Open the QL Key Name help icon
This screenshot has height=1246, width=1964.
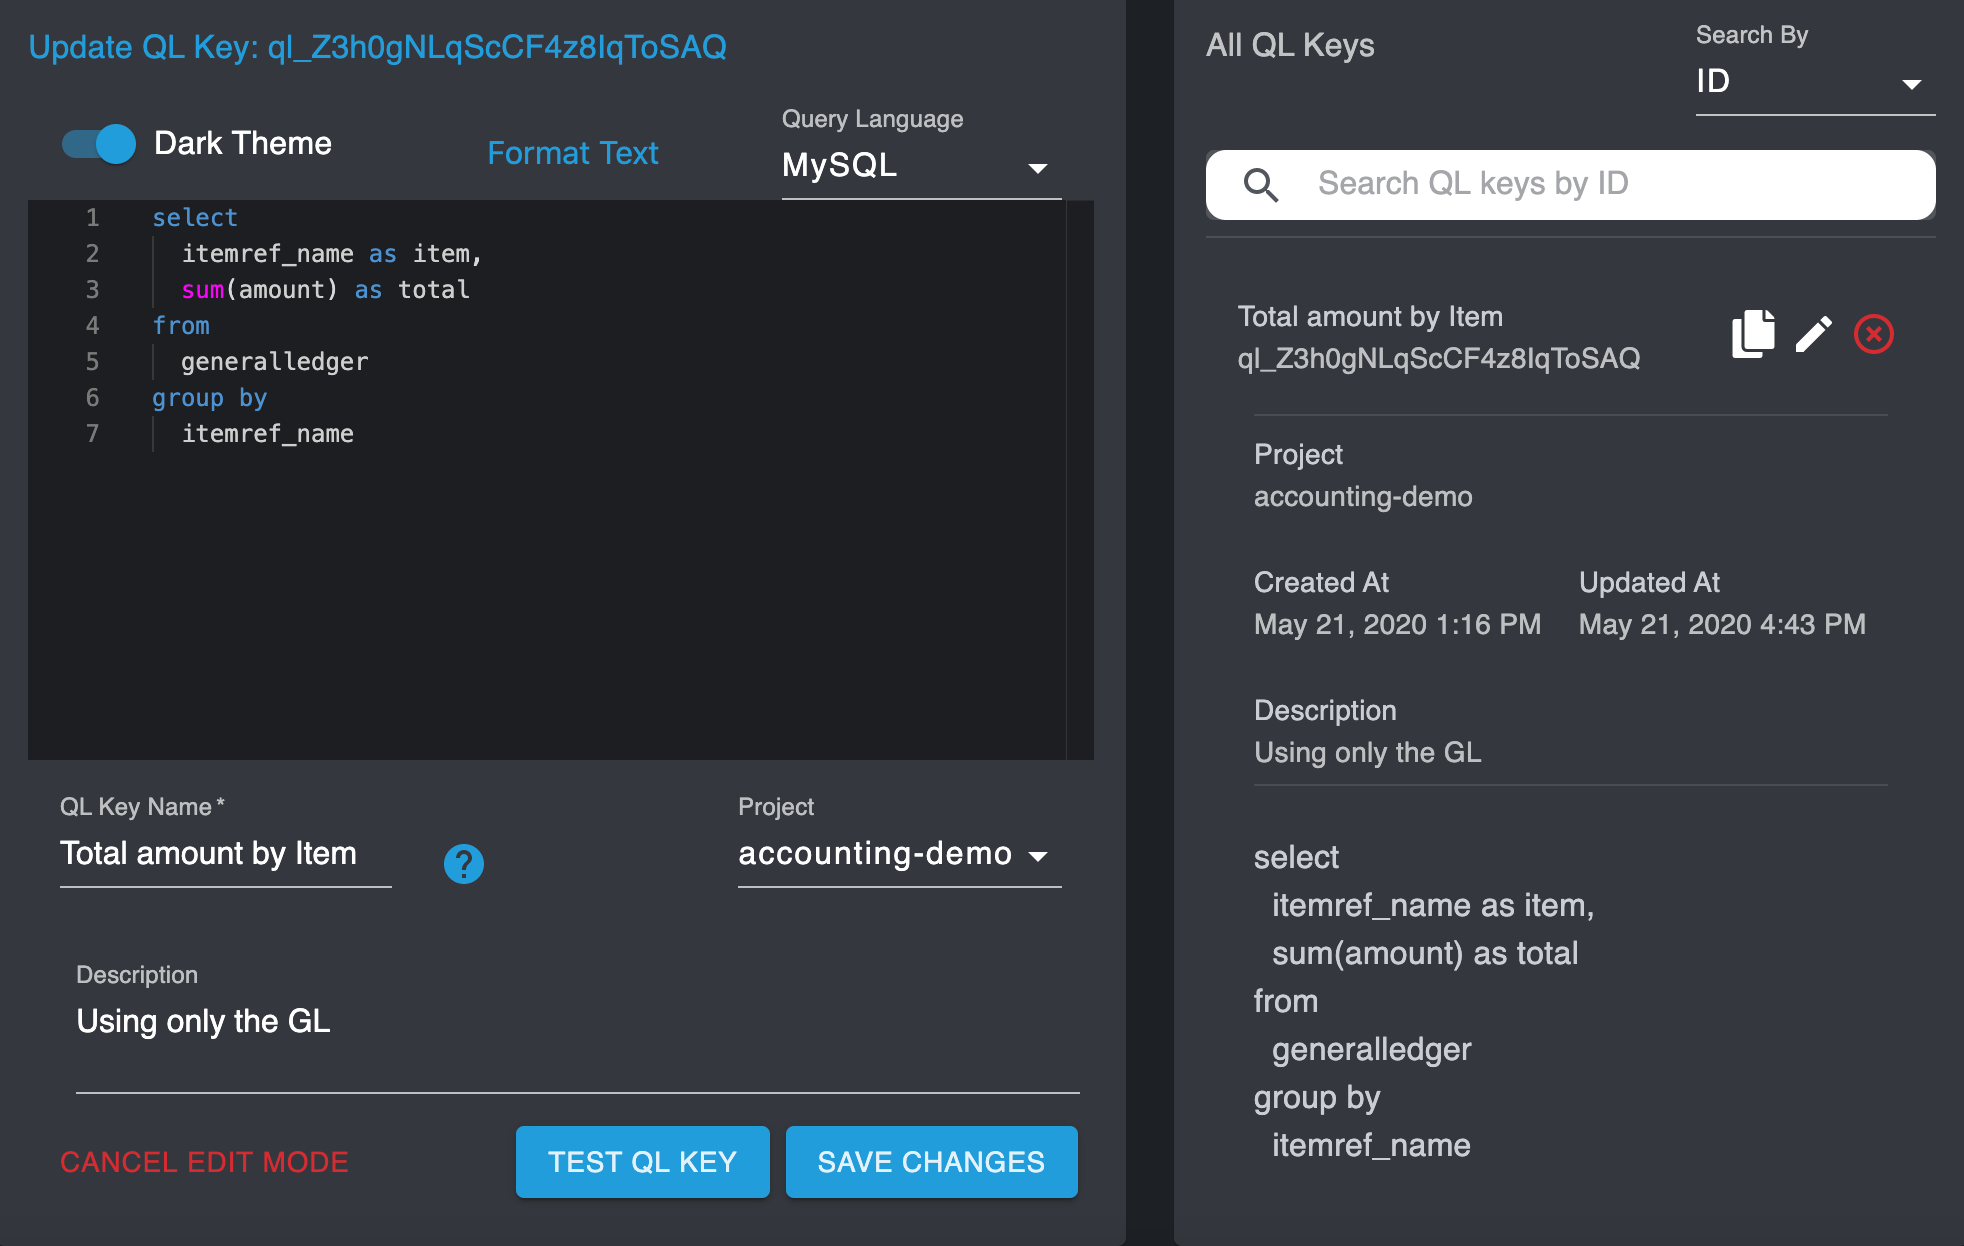[x=463, y=863]
